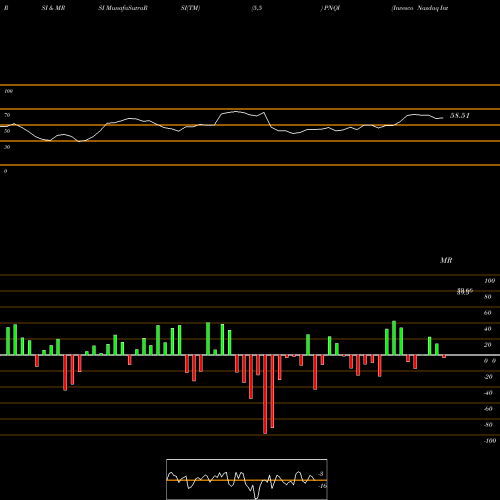Screen dimensions: 500x500
Task: Click the 'PNQI' ticker text in header
Action: [332, 8]
